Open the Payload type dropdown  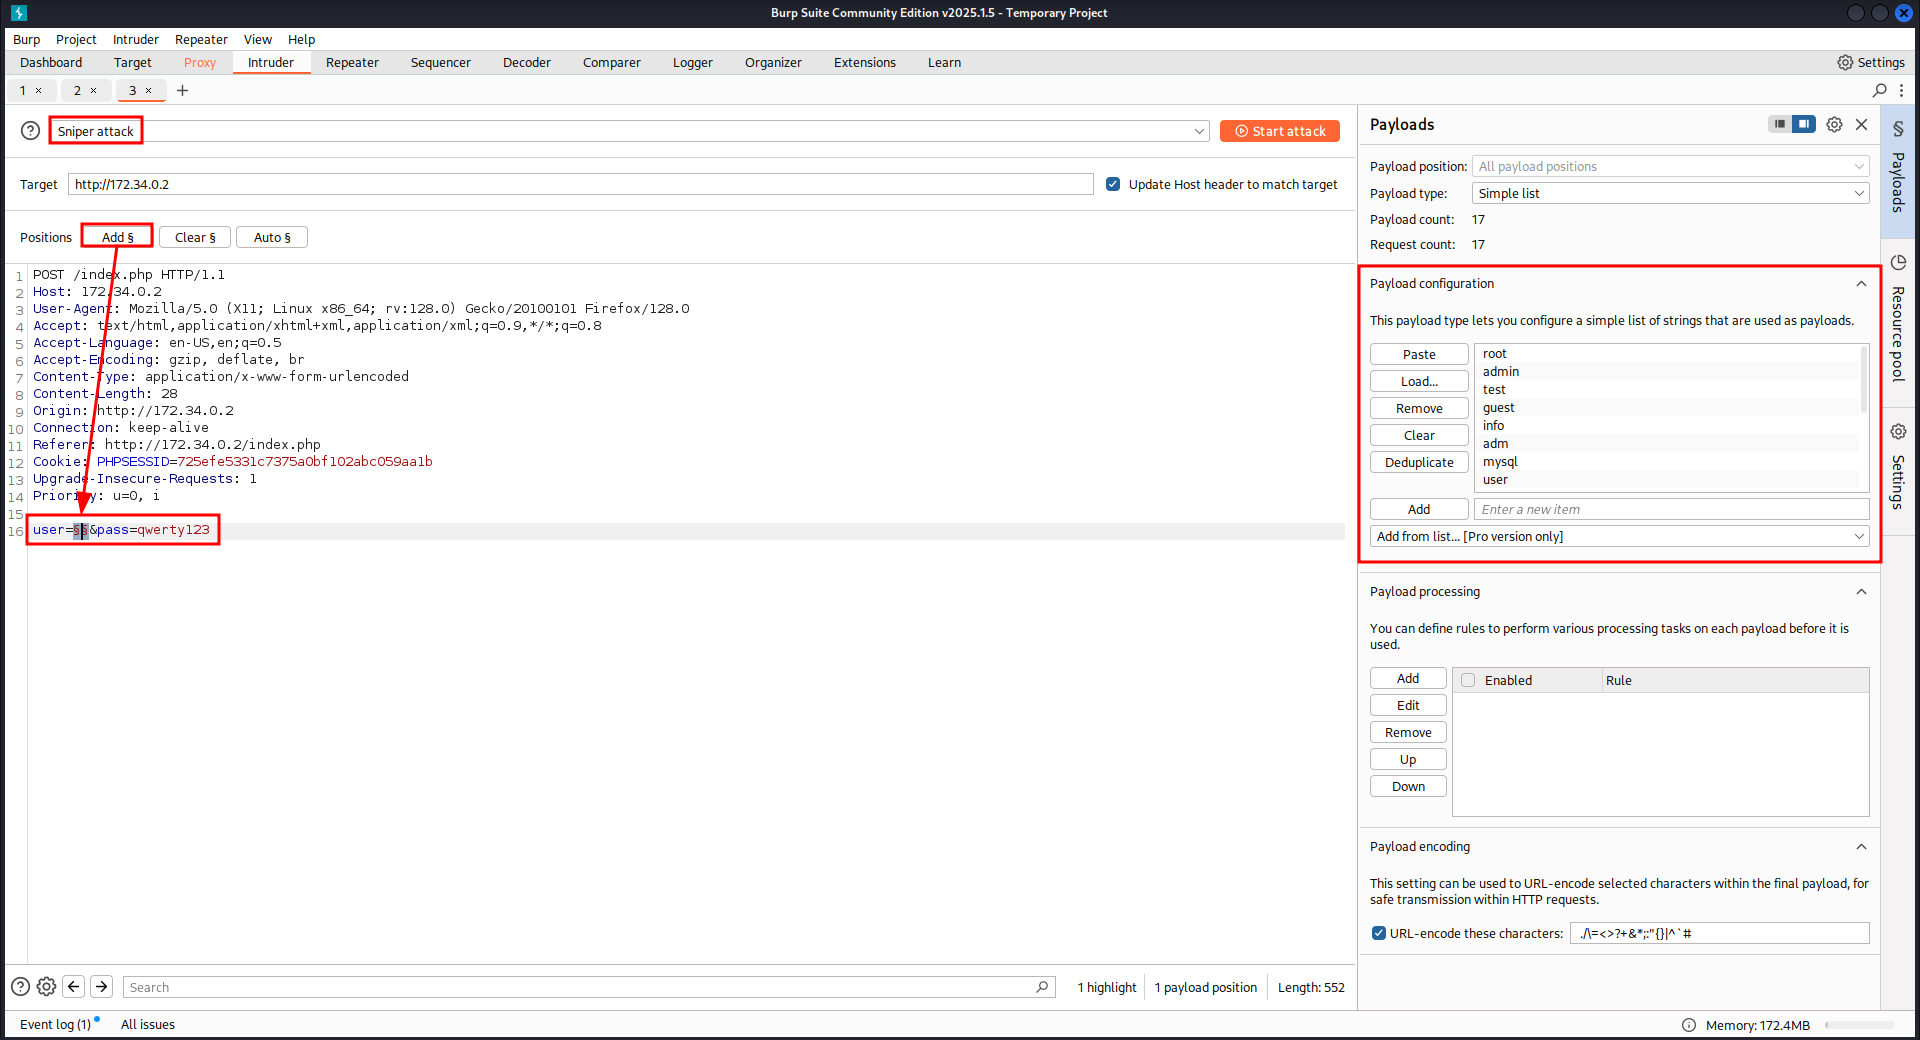pos(1670,193)
